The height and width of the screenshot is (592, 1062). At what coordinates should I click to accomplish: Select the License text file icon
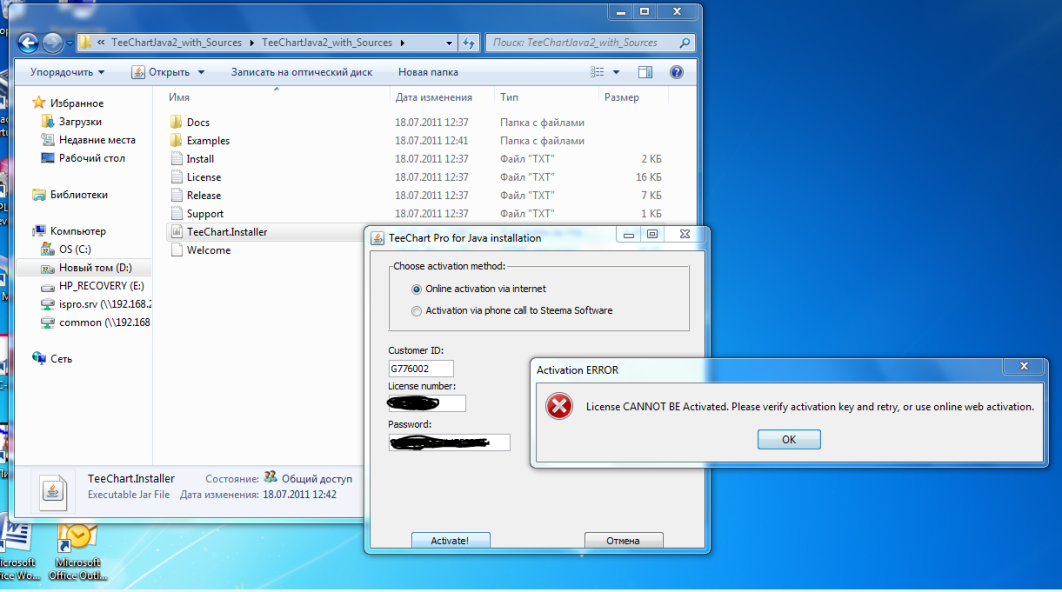click(x=176, y=177)
